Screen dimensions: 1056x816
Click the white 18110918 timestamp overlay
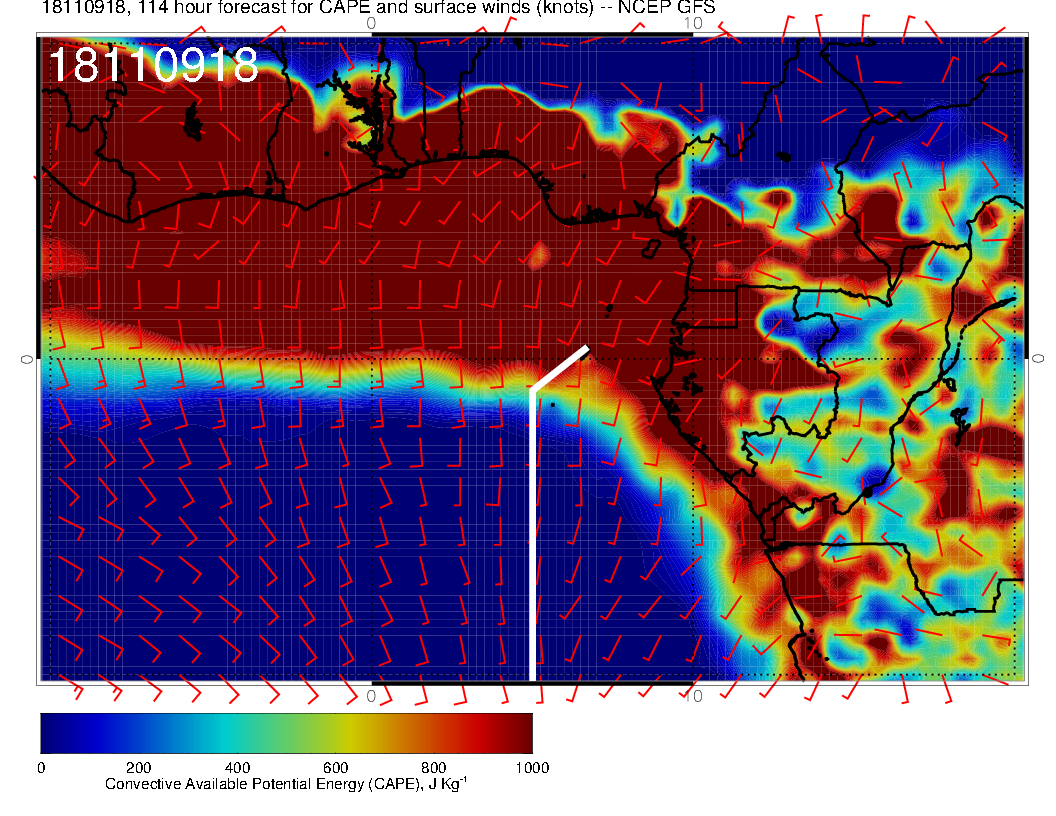(x=153, y=66)
